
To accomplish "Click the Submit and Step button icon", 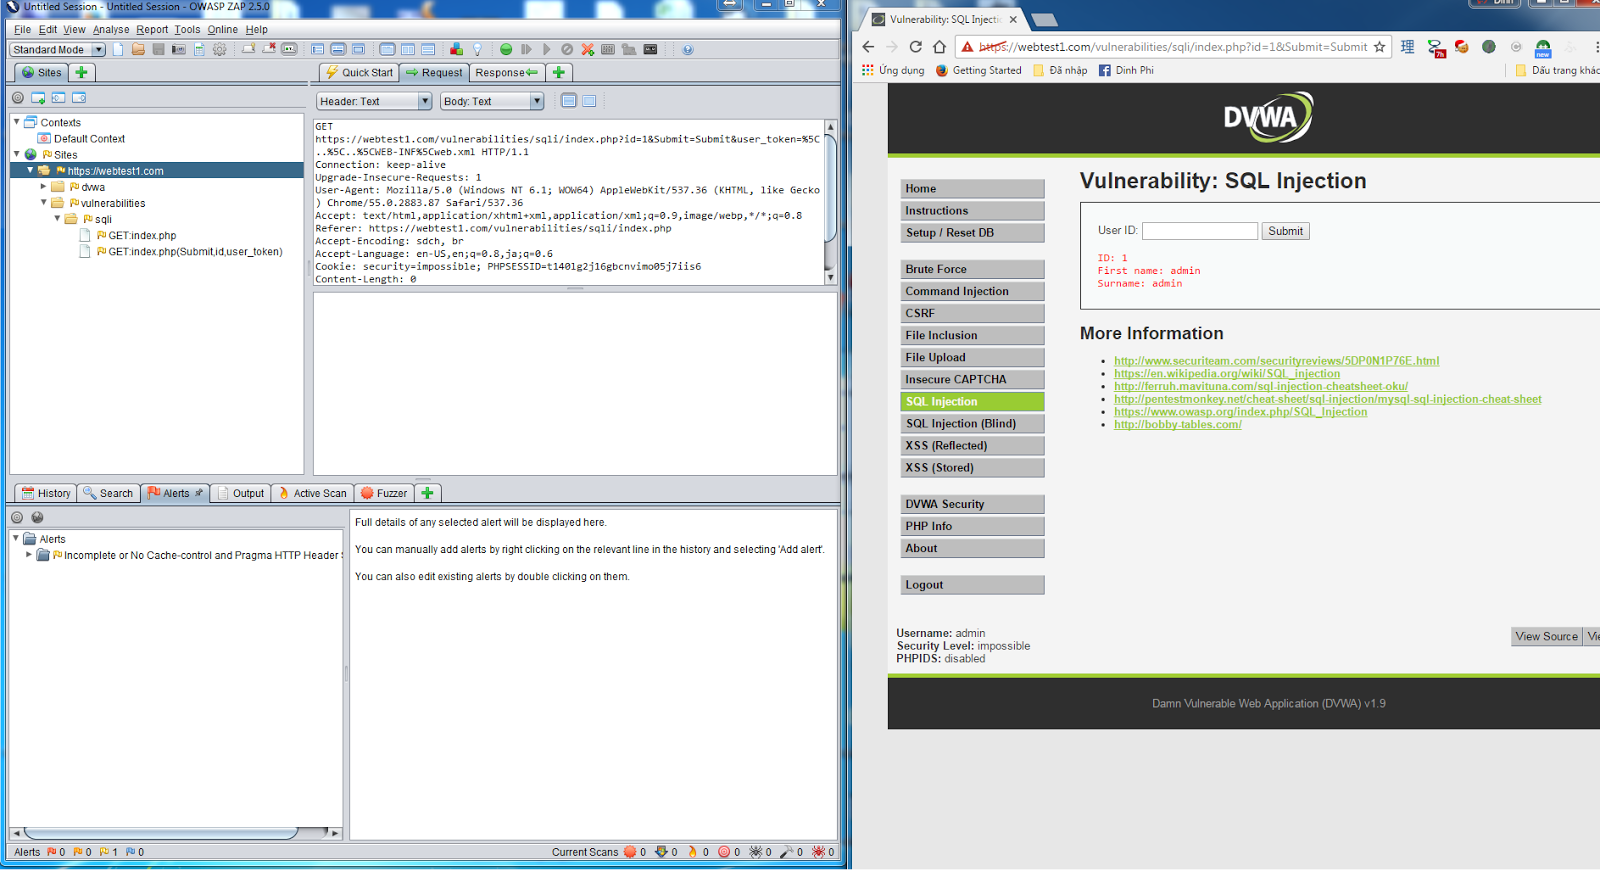I will (x=526, y=49).
